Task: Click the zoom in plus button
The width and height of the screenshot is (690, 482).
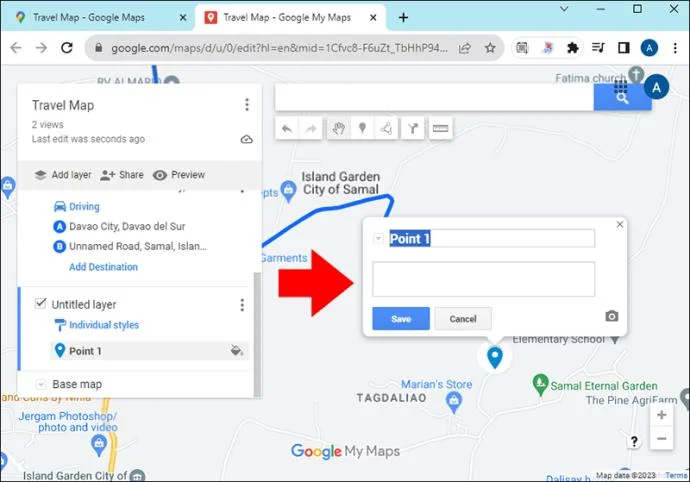Action: point(661,415)
